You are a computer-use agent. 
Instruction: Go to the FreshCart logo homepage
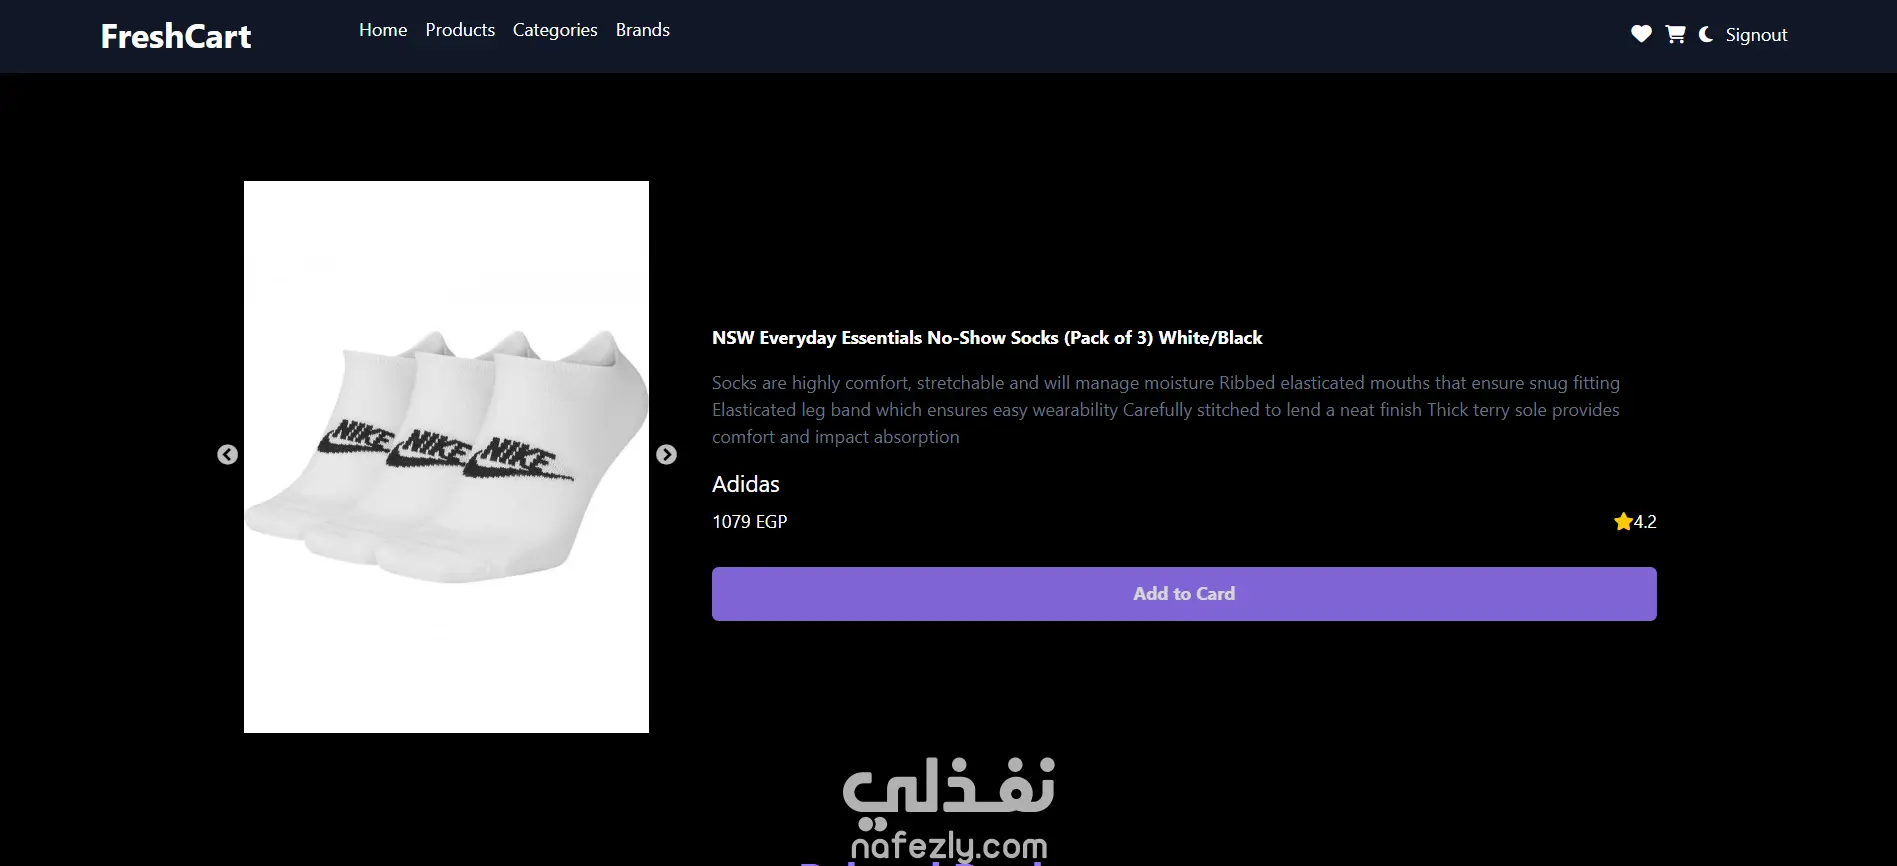[x=176, y=36]
